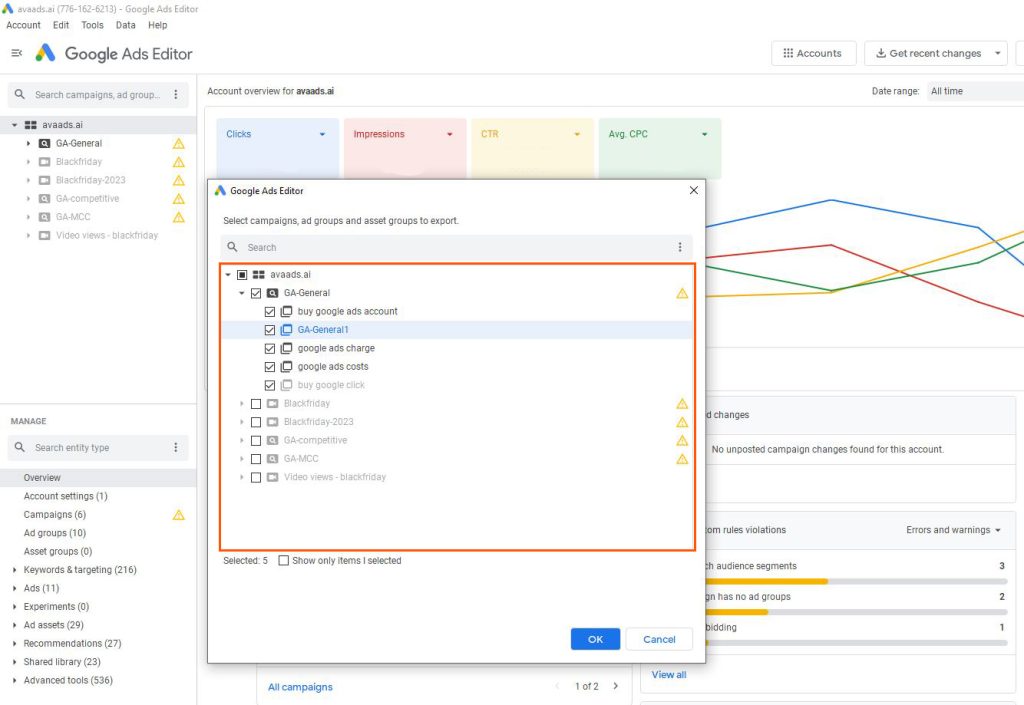Open the Get recent changes dropdown arrow
Screen dimensions: 1024x705
[x=998, y=53]
